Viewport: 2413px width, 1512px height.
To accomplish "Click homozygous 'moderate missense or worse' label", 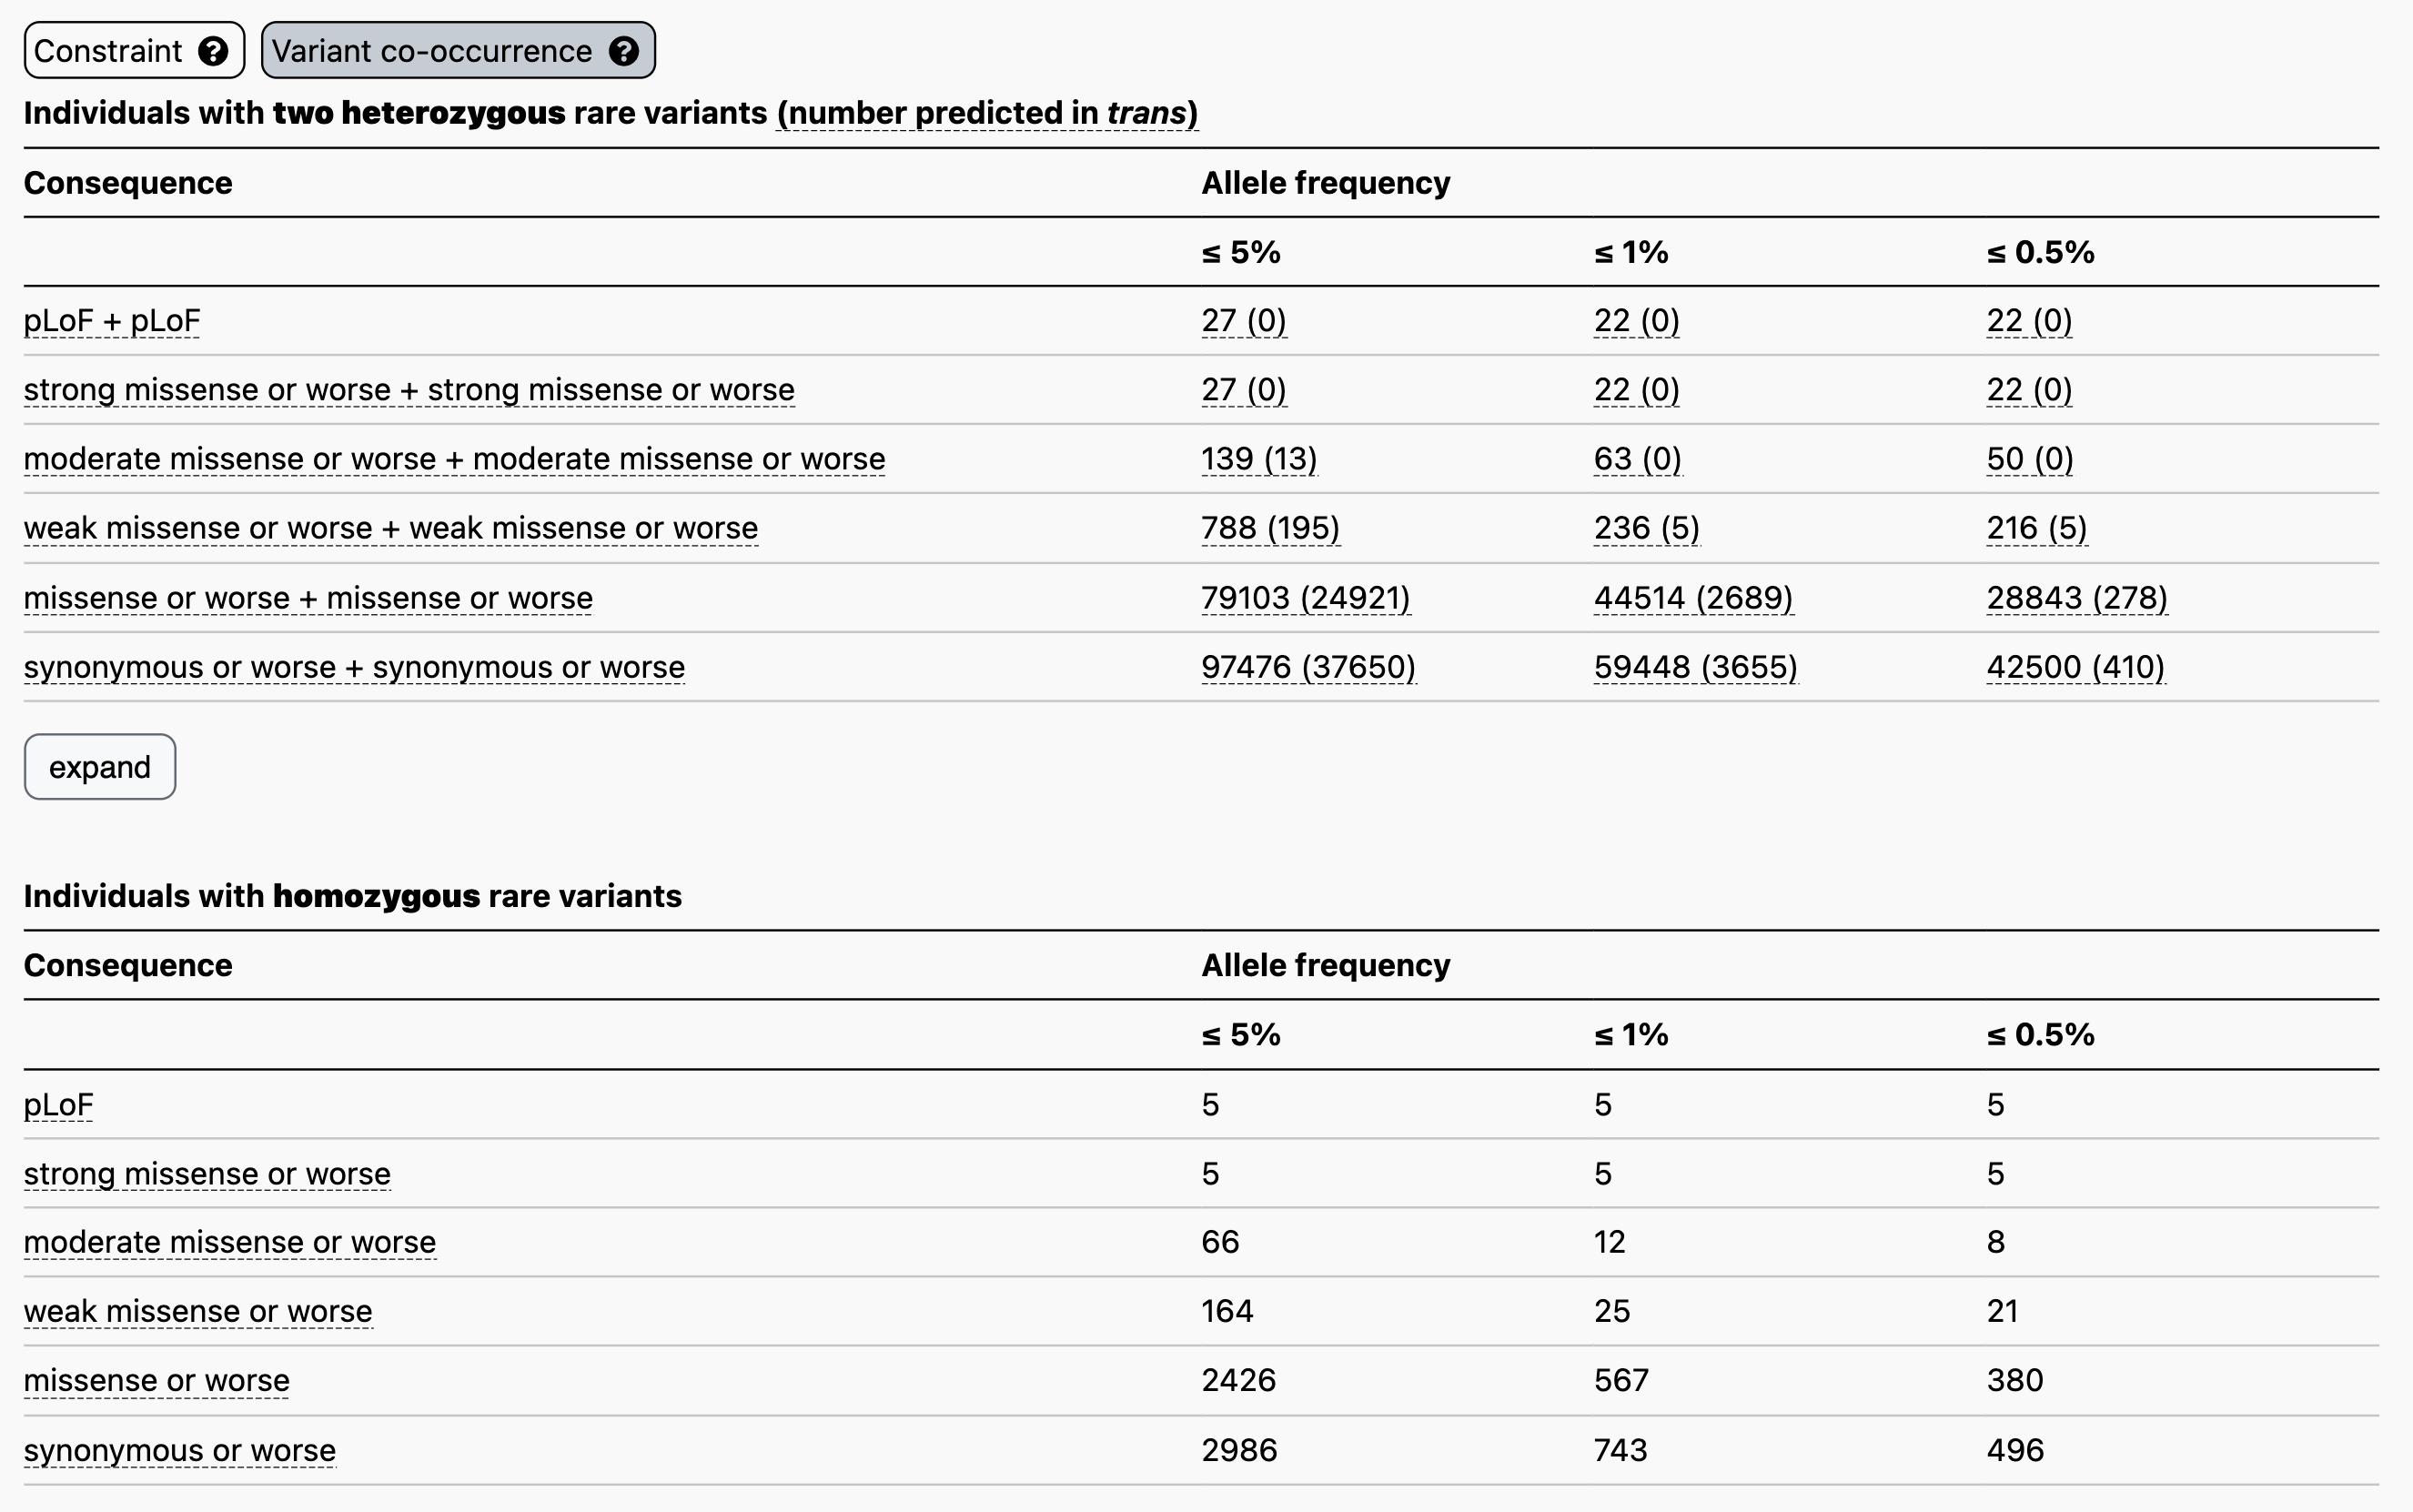I will 230,1242.
